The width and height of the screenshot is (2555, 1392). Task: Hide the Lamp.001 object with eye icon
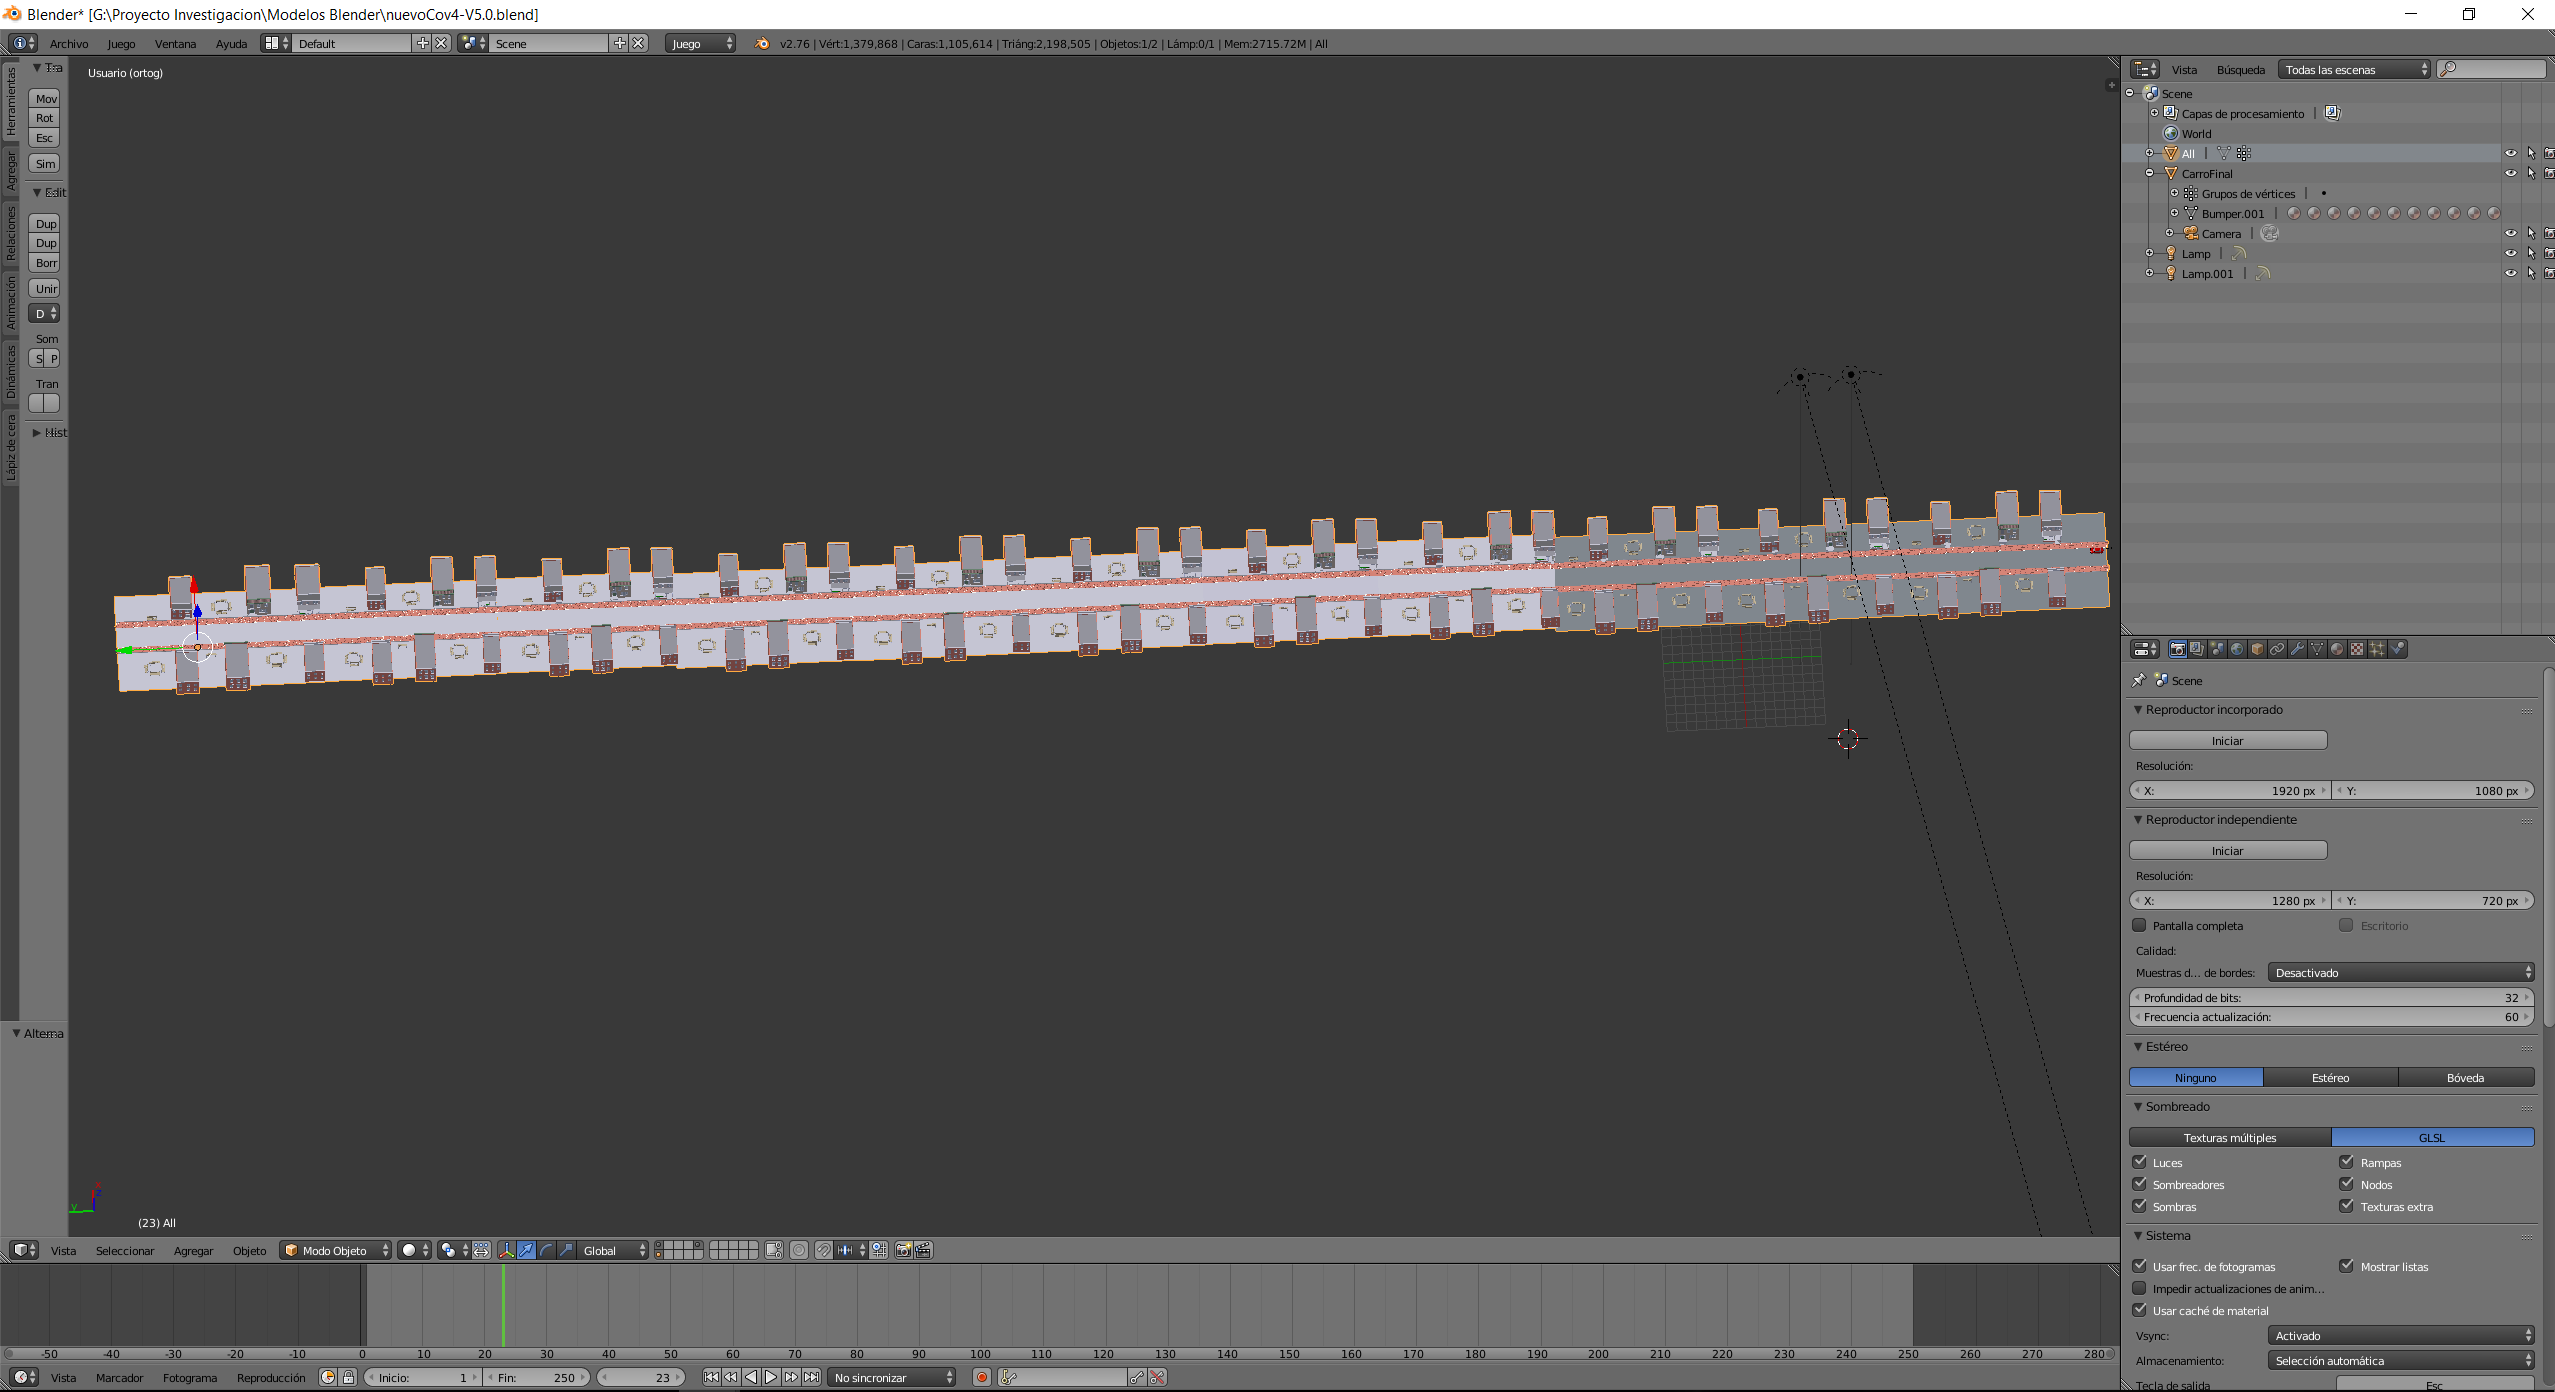pyautogui.click(x=2510, y=273)
